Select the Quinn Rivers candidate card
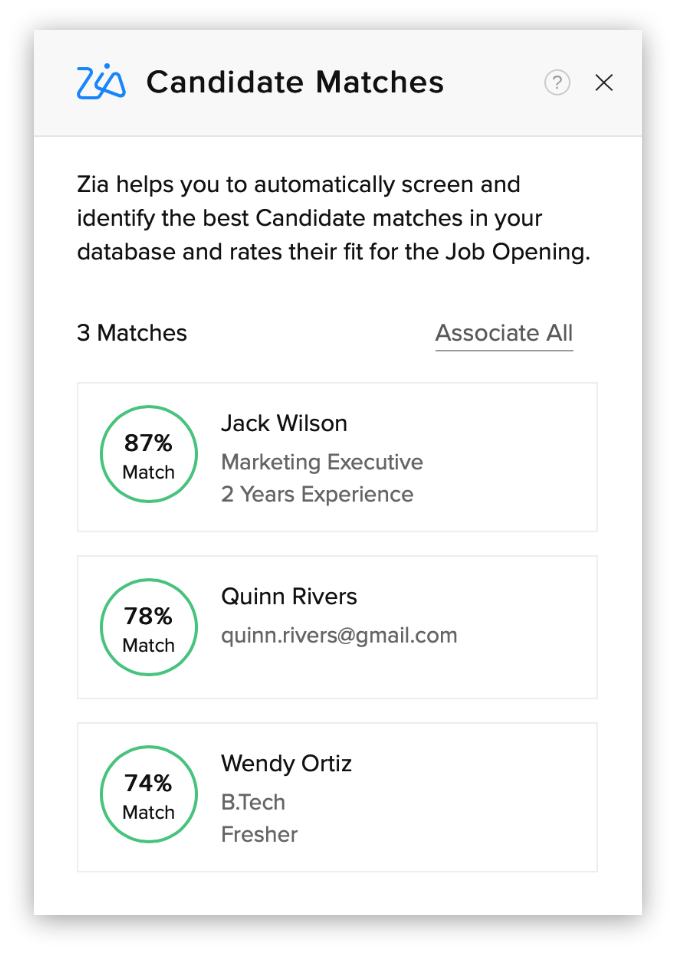 coord(337,627)
